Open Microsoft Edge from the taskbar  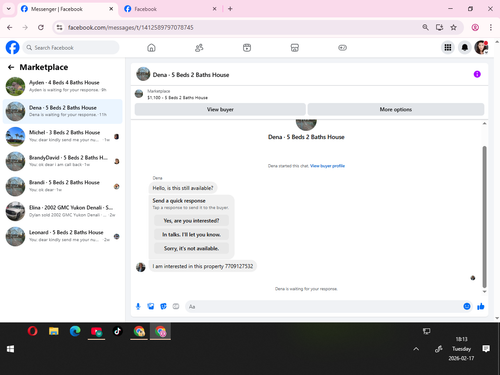click(x=75, y=331)
